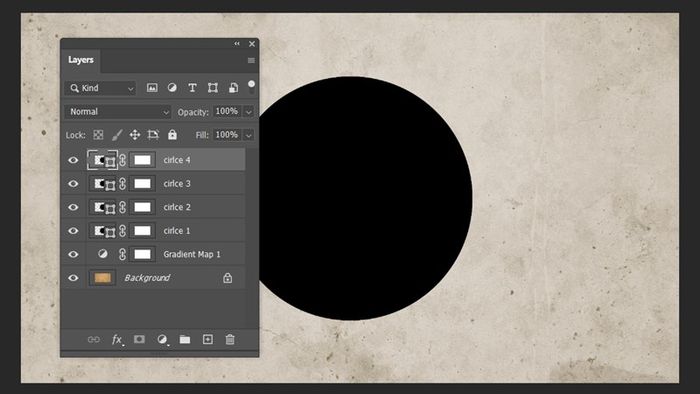The width and height of the screenshot is (700, 394).
Task: Select the cirlce 4 layer mask thumbnail
Action: click(142, 160)
